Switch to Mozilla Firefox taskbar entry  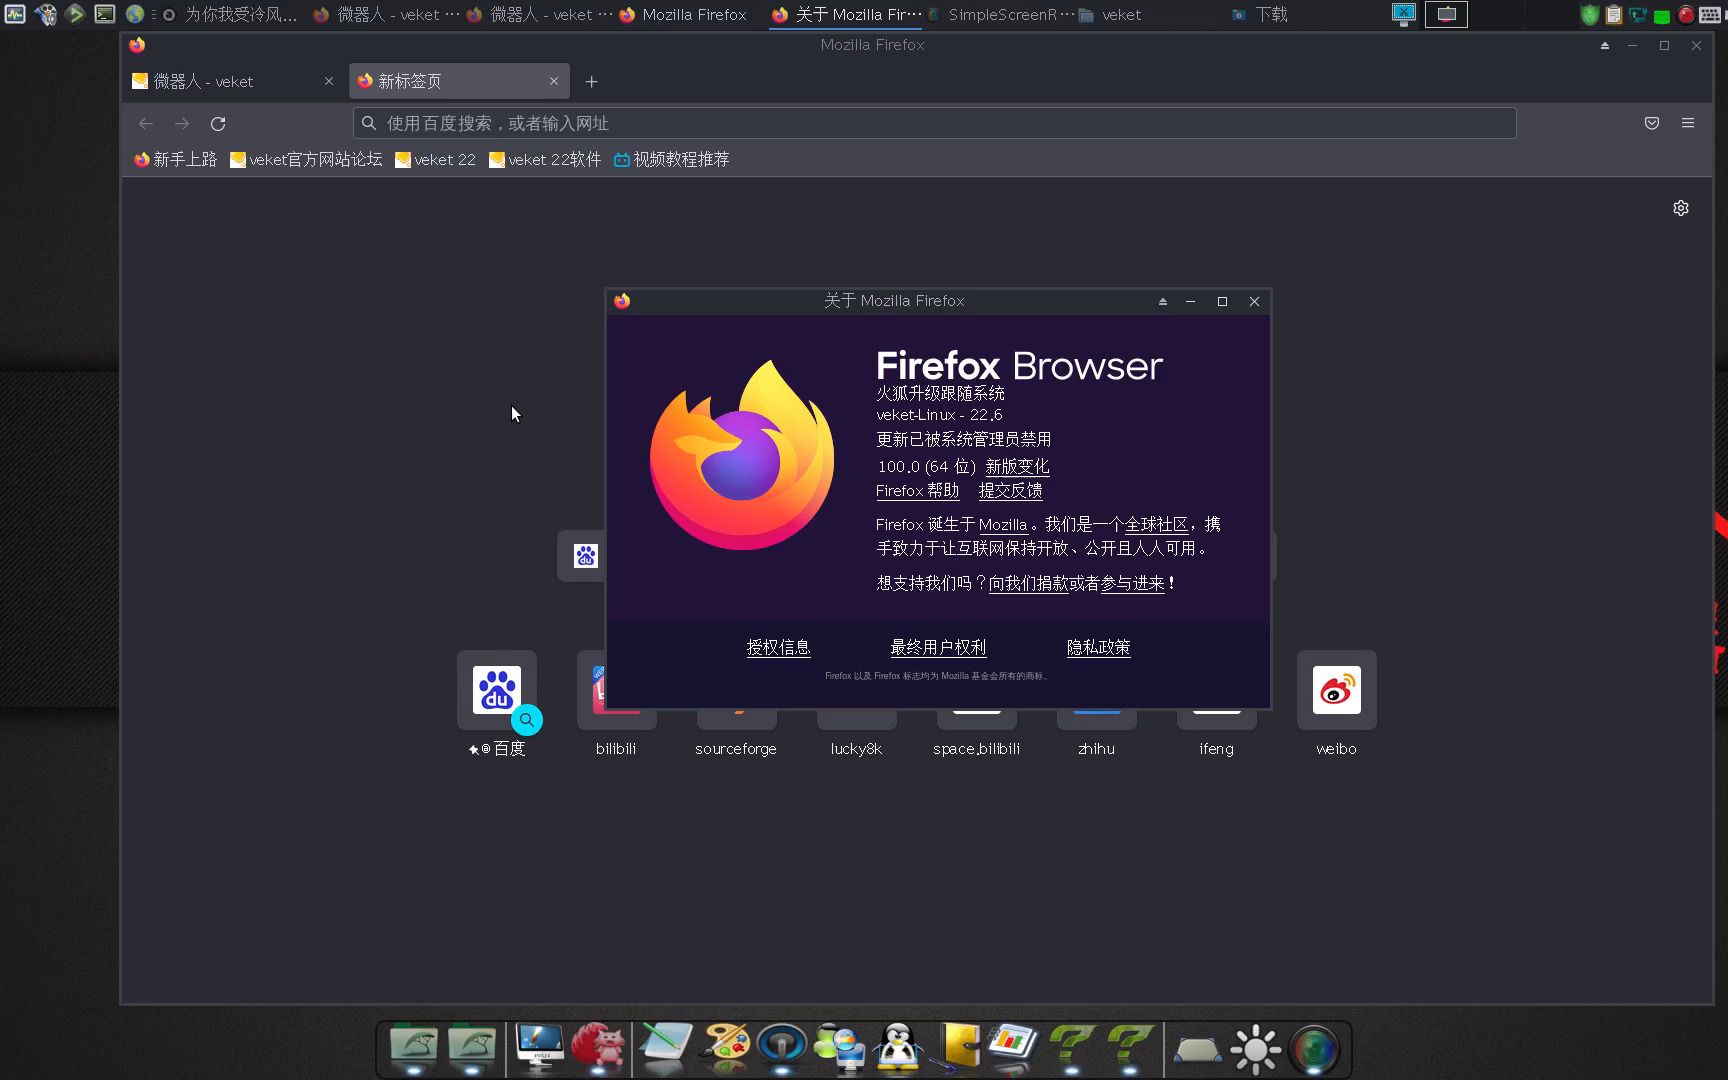coord(683,14)
